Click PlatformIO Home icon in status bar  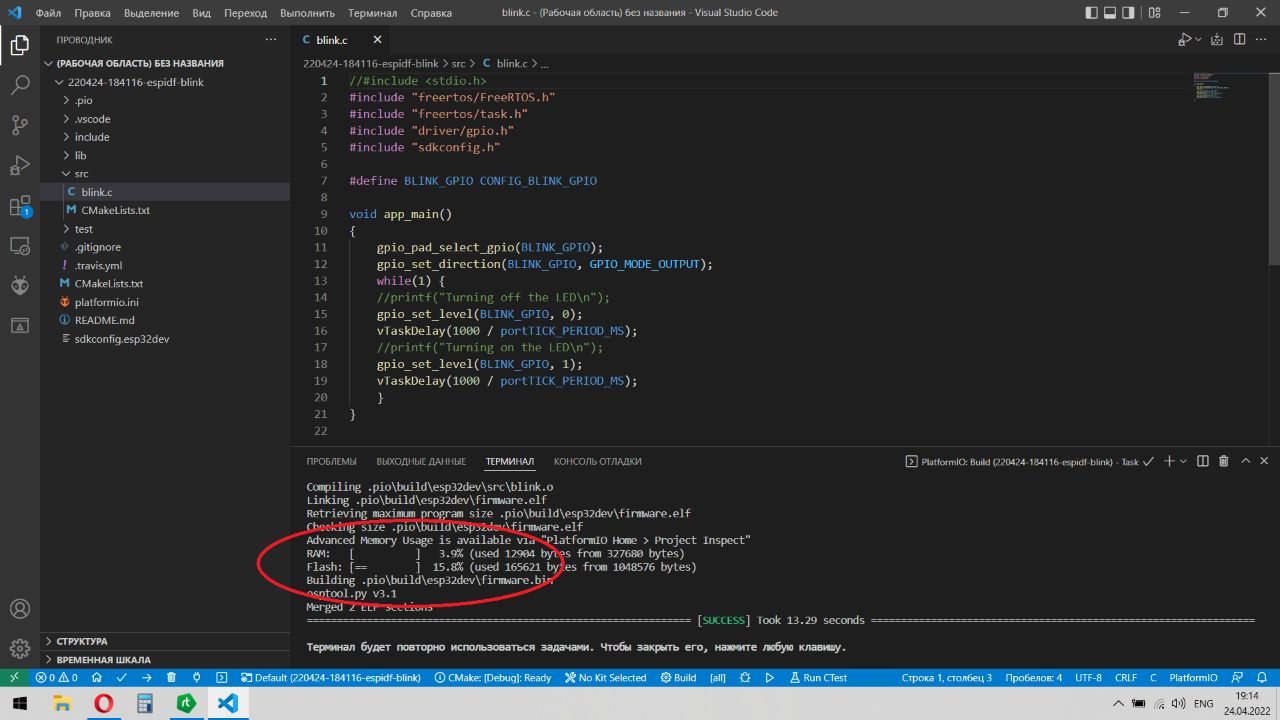[96, 677]
